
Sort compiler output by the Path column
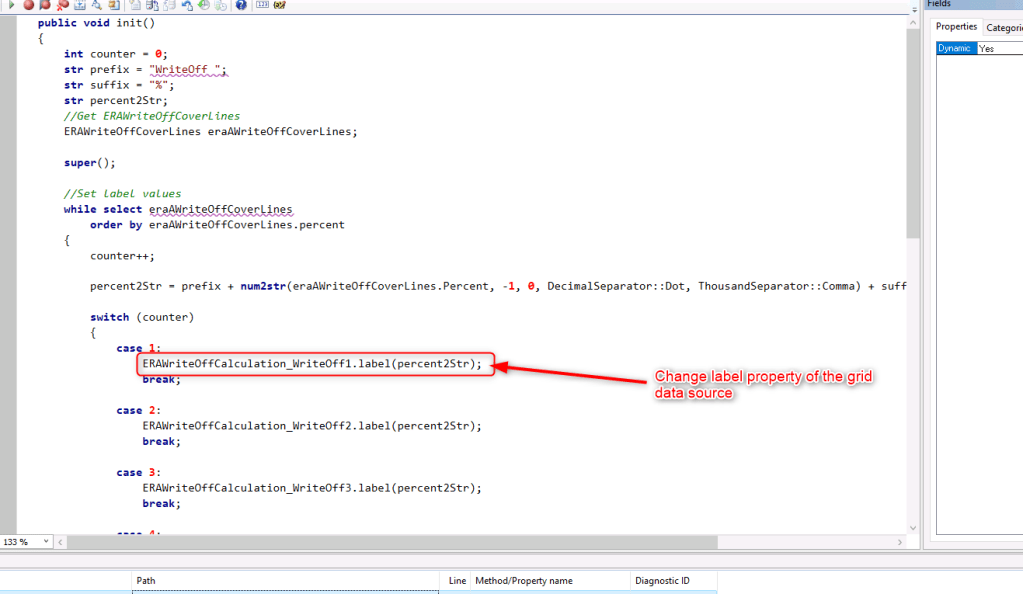coord(145,580)
